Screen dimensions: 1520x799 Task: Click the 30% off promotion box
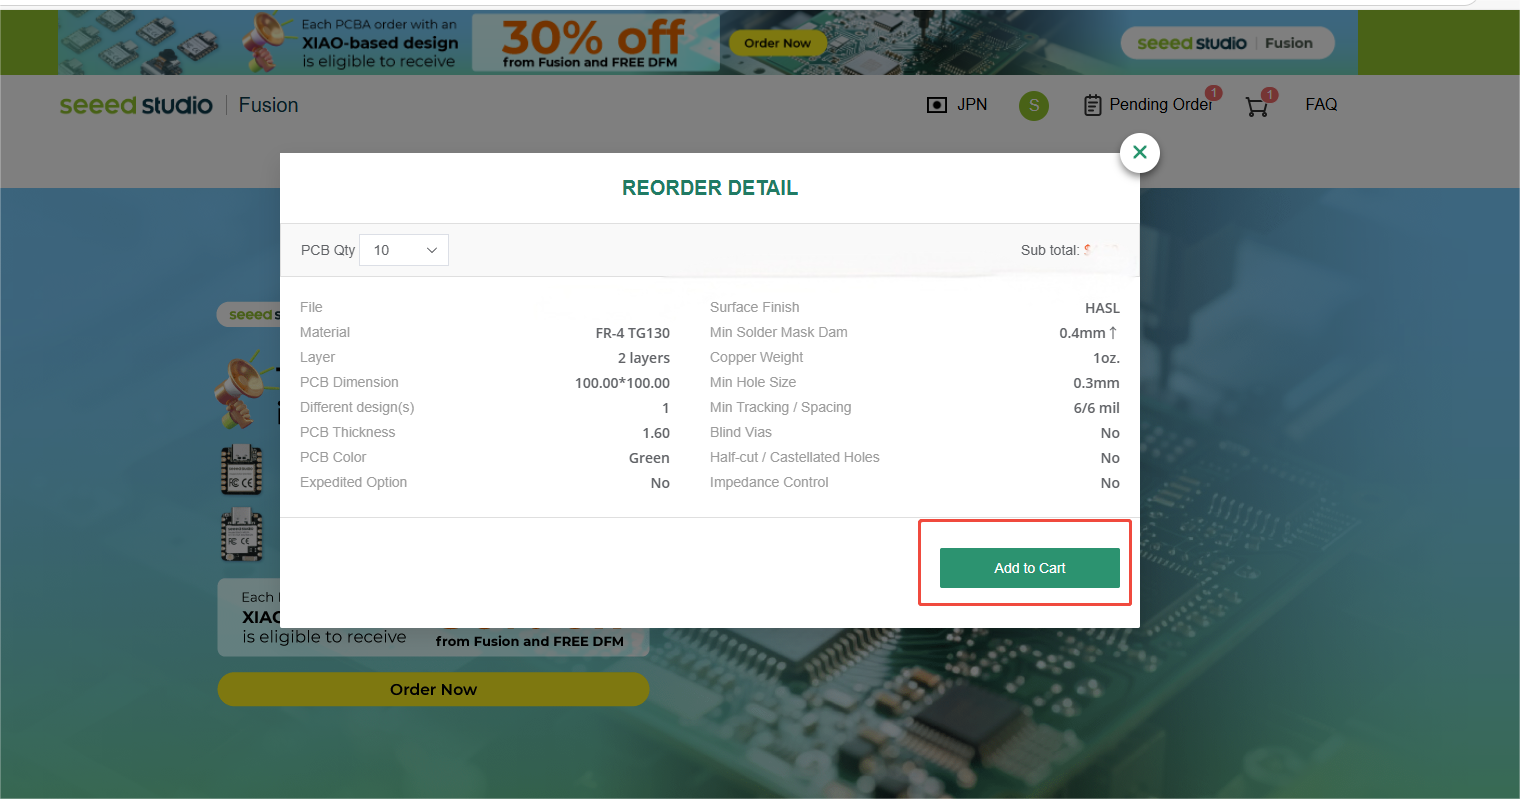[595, 43]
